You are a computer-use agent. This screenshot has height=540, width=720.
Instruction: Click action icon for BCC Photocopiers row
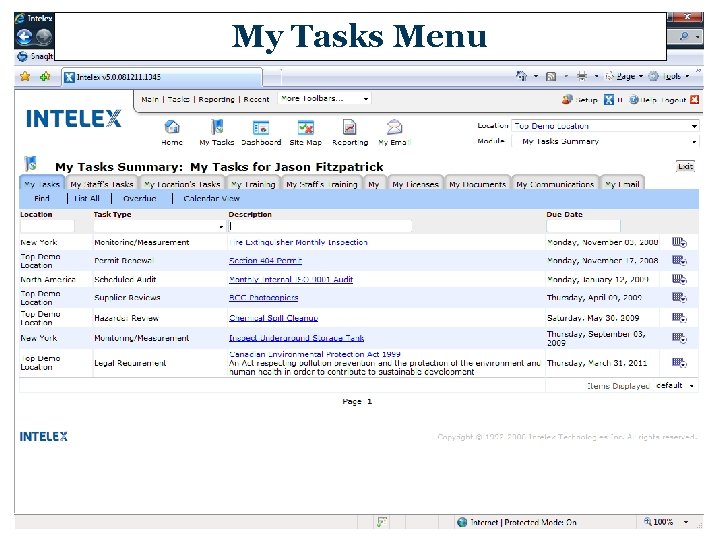pos(679,297)
